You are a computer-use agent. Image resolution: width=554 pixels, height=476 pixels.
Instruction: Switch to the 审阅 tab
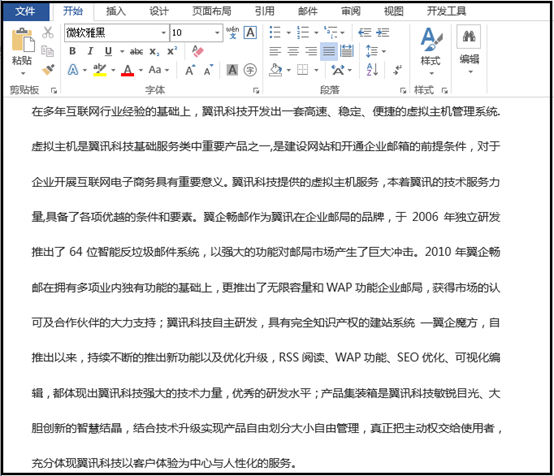coord(351,12)
